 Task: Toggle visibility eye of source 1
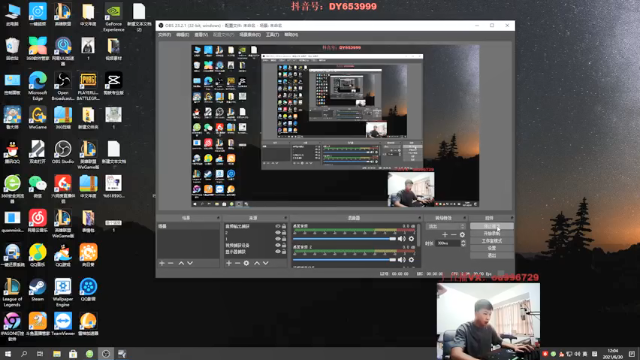pyautogui.click(x=278, y=239)
